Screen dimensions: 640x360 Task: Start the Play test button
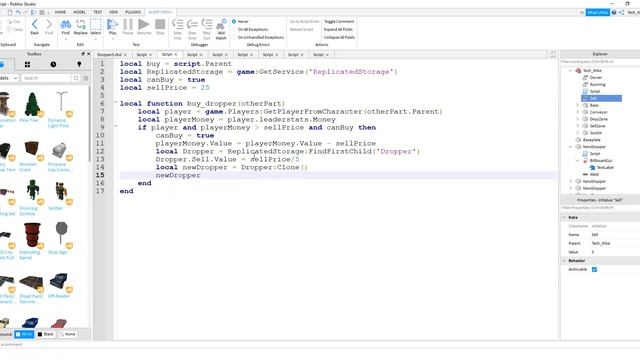click(112, 27)
